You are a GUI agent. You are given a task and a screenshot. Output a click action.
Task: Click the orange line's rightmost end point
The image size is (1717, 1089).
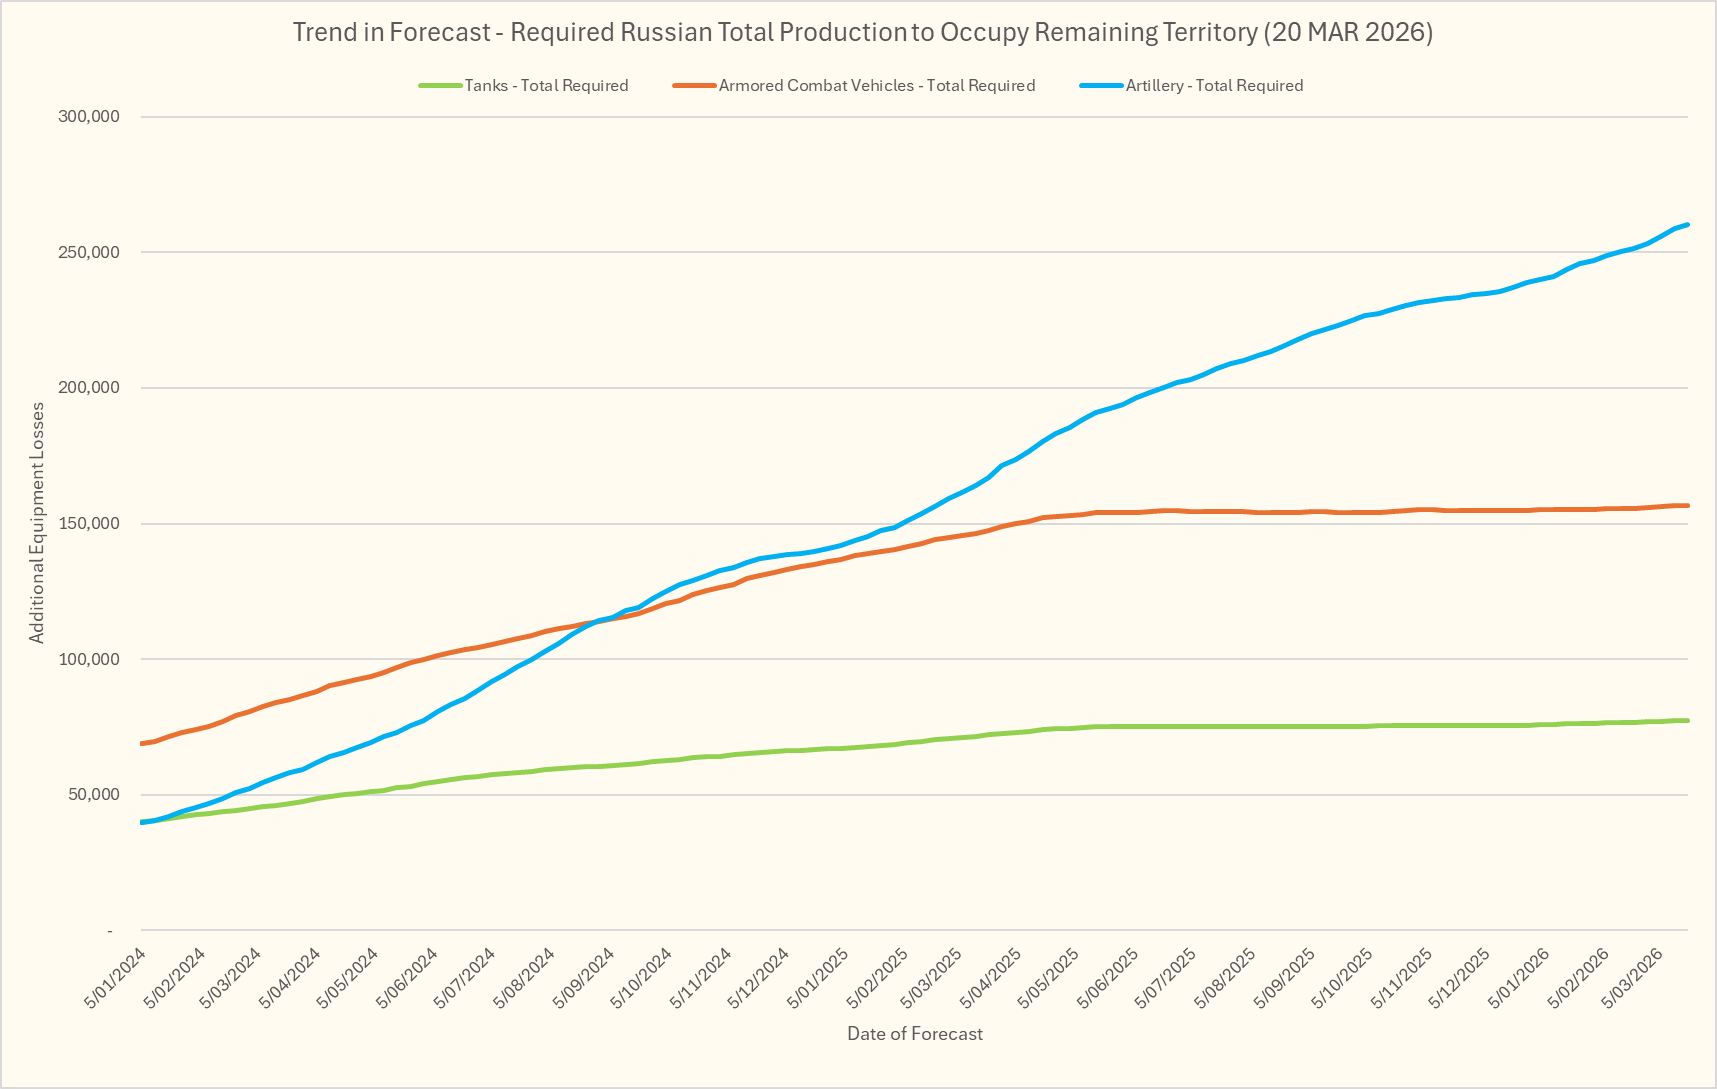[x=1687, y=506]
